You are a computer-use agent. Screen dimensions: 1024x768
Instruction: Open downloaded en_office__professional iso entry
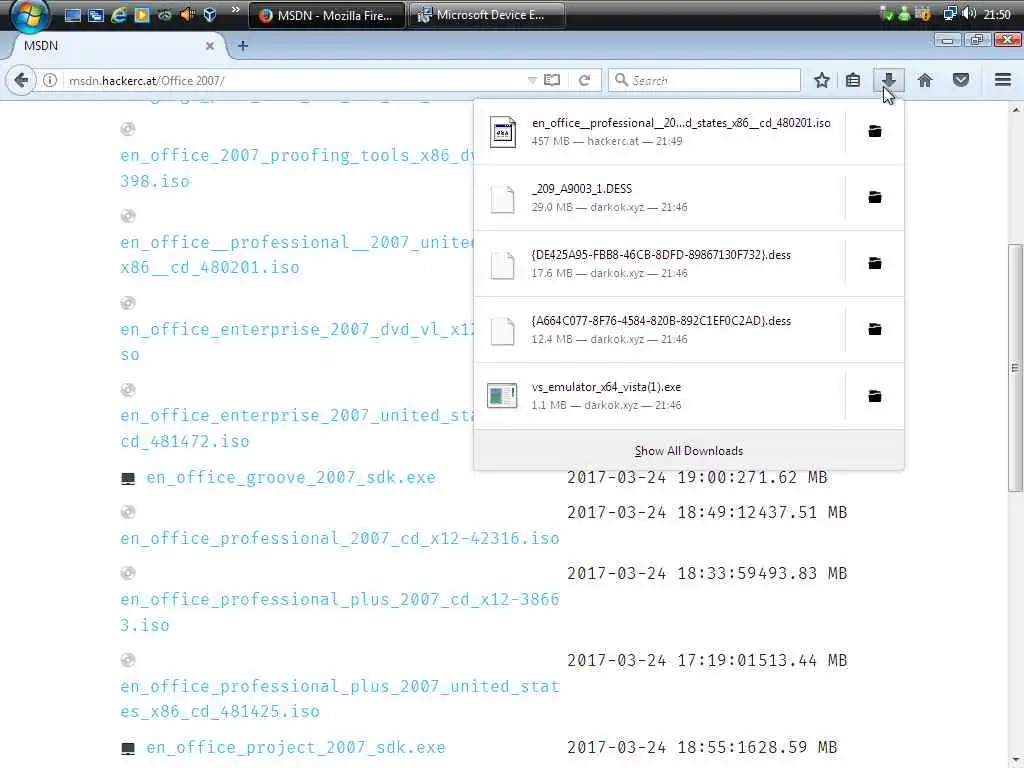[x=660, y=131]
